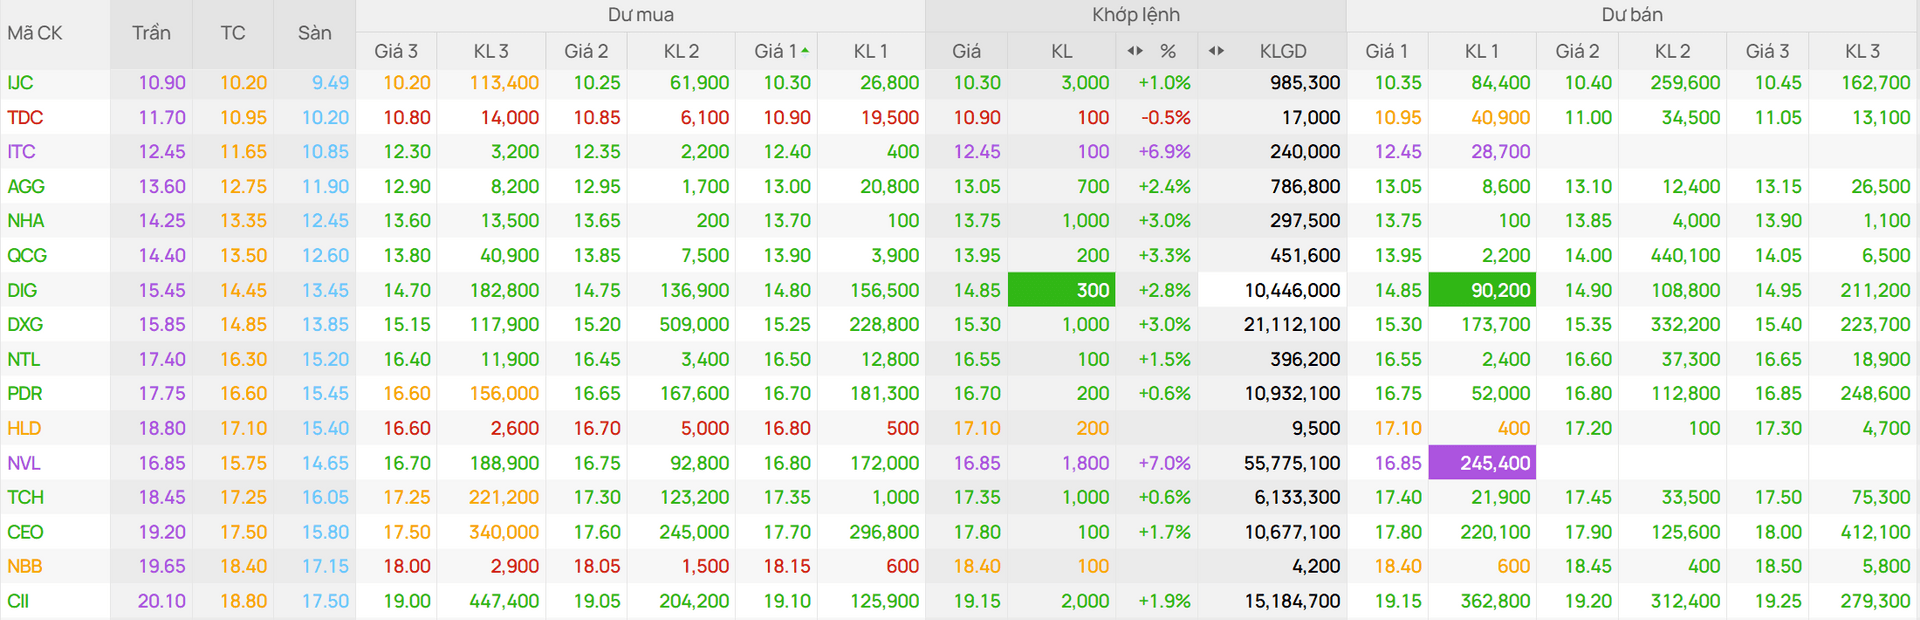Screen dimensions: 1920x620
Task: Open the IJC stock symbol
Action: pos(20,83)
